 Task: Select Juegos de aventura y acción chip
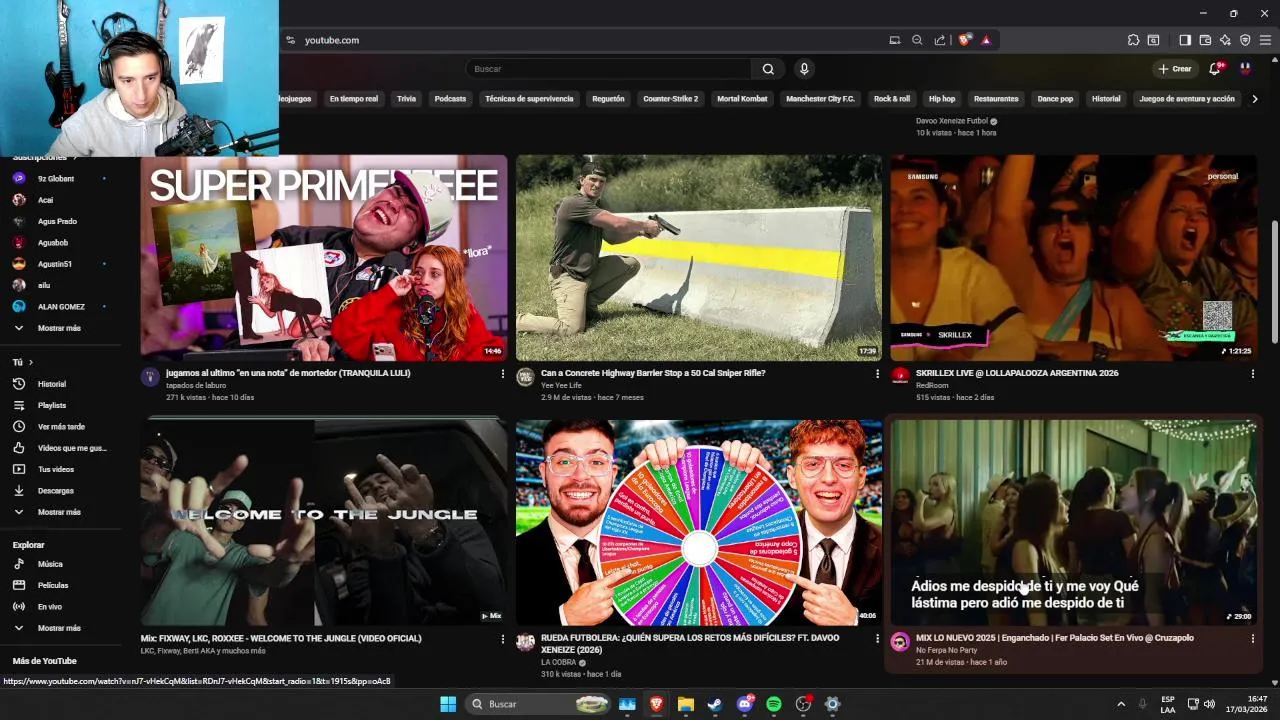coord(1187,99)
